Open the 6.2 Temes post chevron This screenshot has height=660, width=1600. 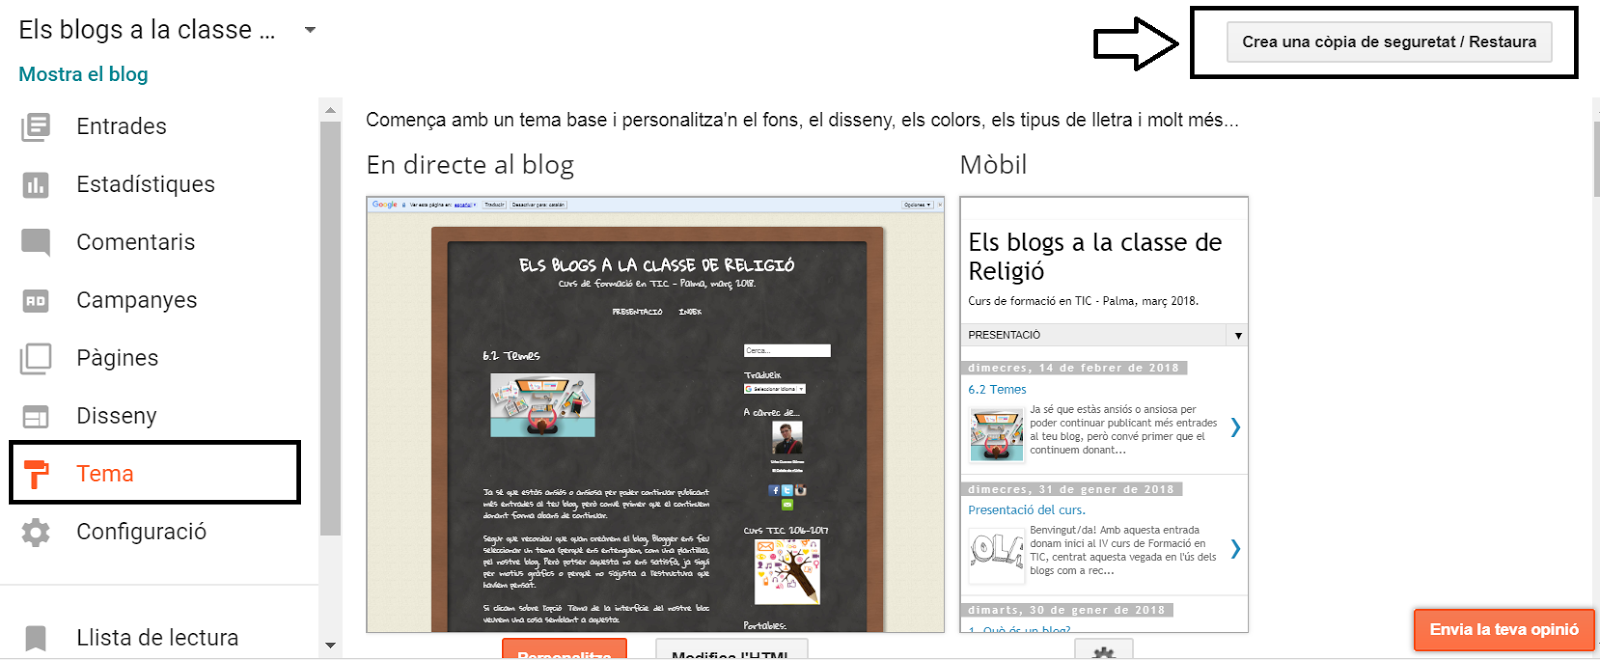point(1236,428)
